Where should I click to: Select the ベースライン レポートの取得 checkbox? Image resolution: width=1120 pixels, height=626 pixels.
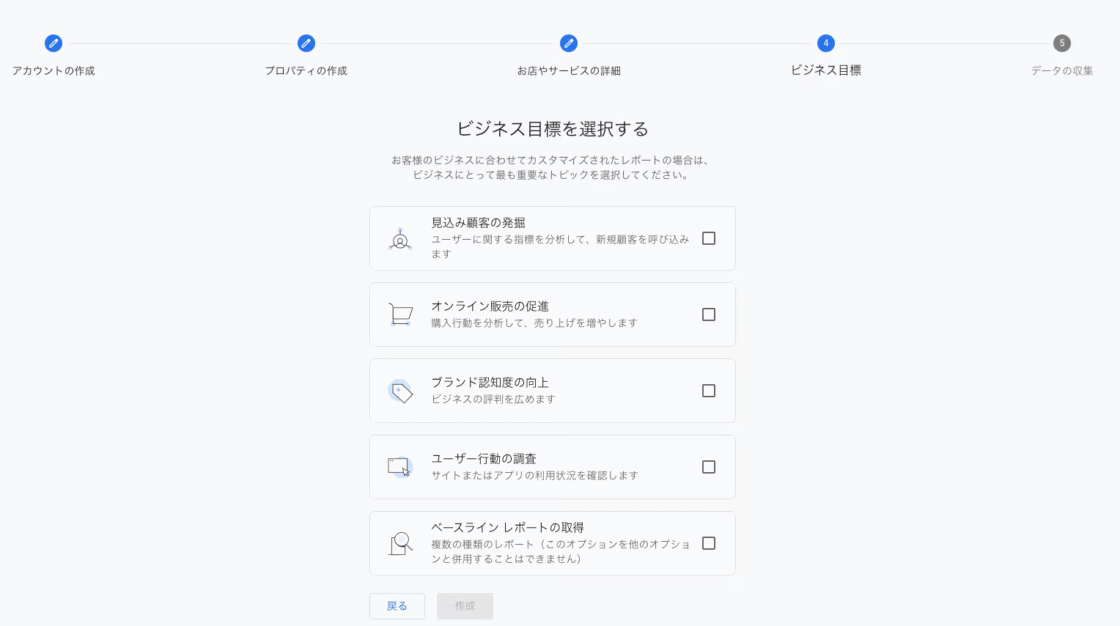709,543
